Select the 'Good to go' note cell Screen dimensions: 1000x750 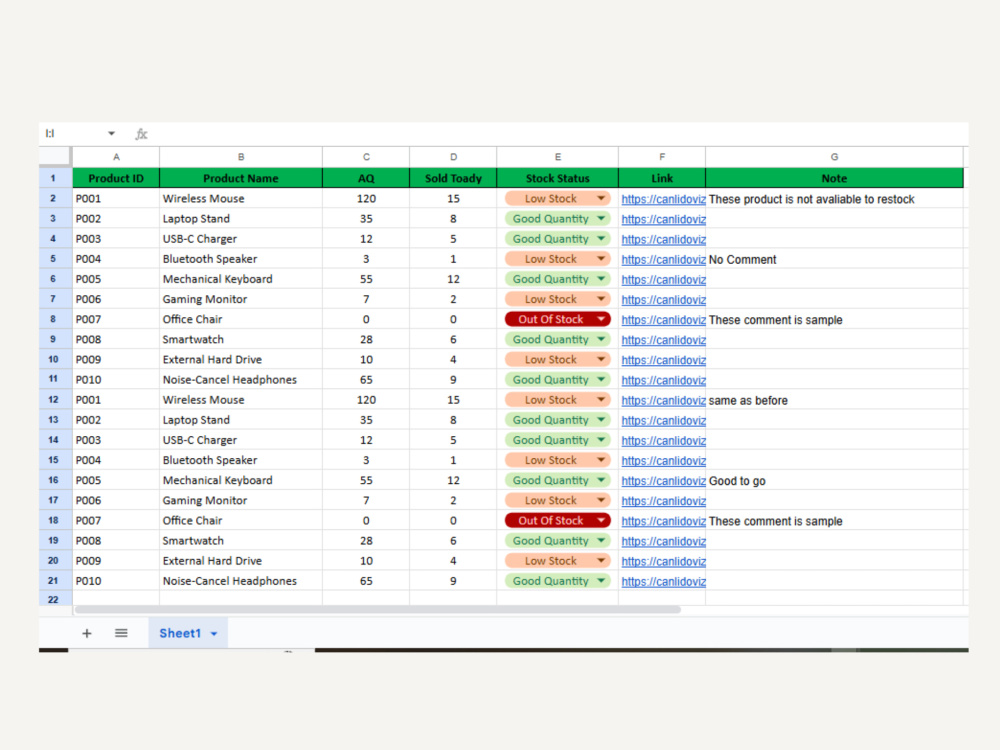834,481
